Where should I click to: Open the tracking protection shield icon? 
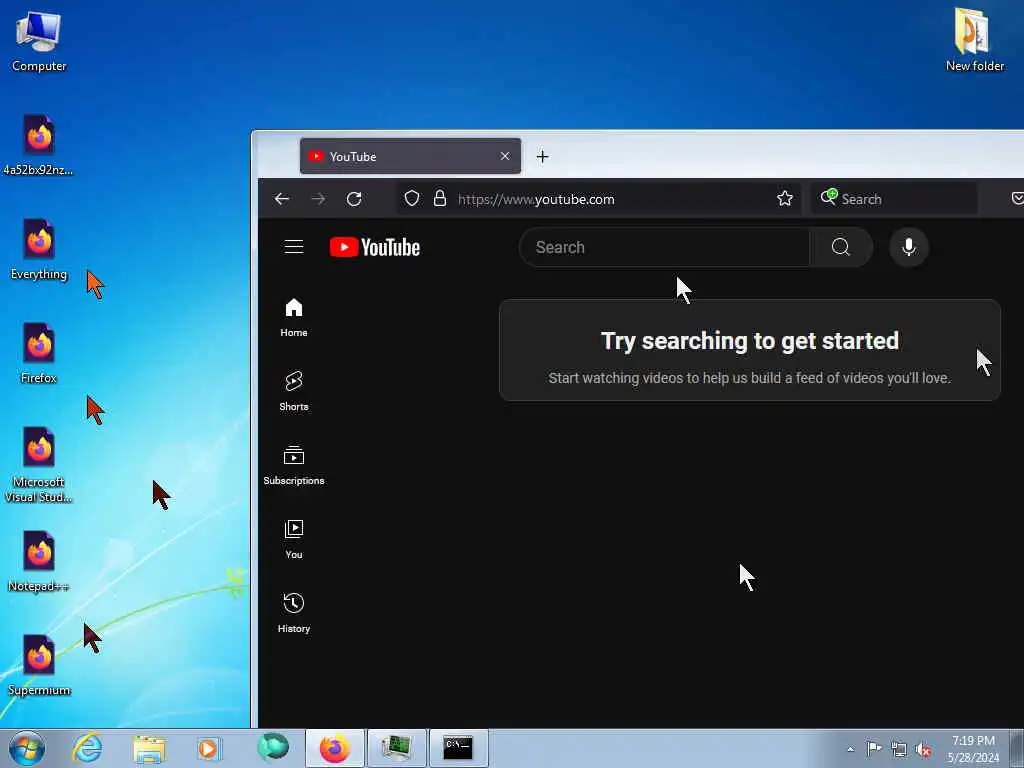[x=411, y=199]
